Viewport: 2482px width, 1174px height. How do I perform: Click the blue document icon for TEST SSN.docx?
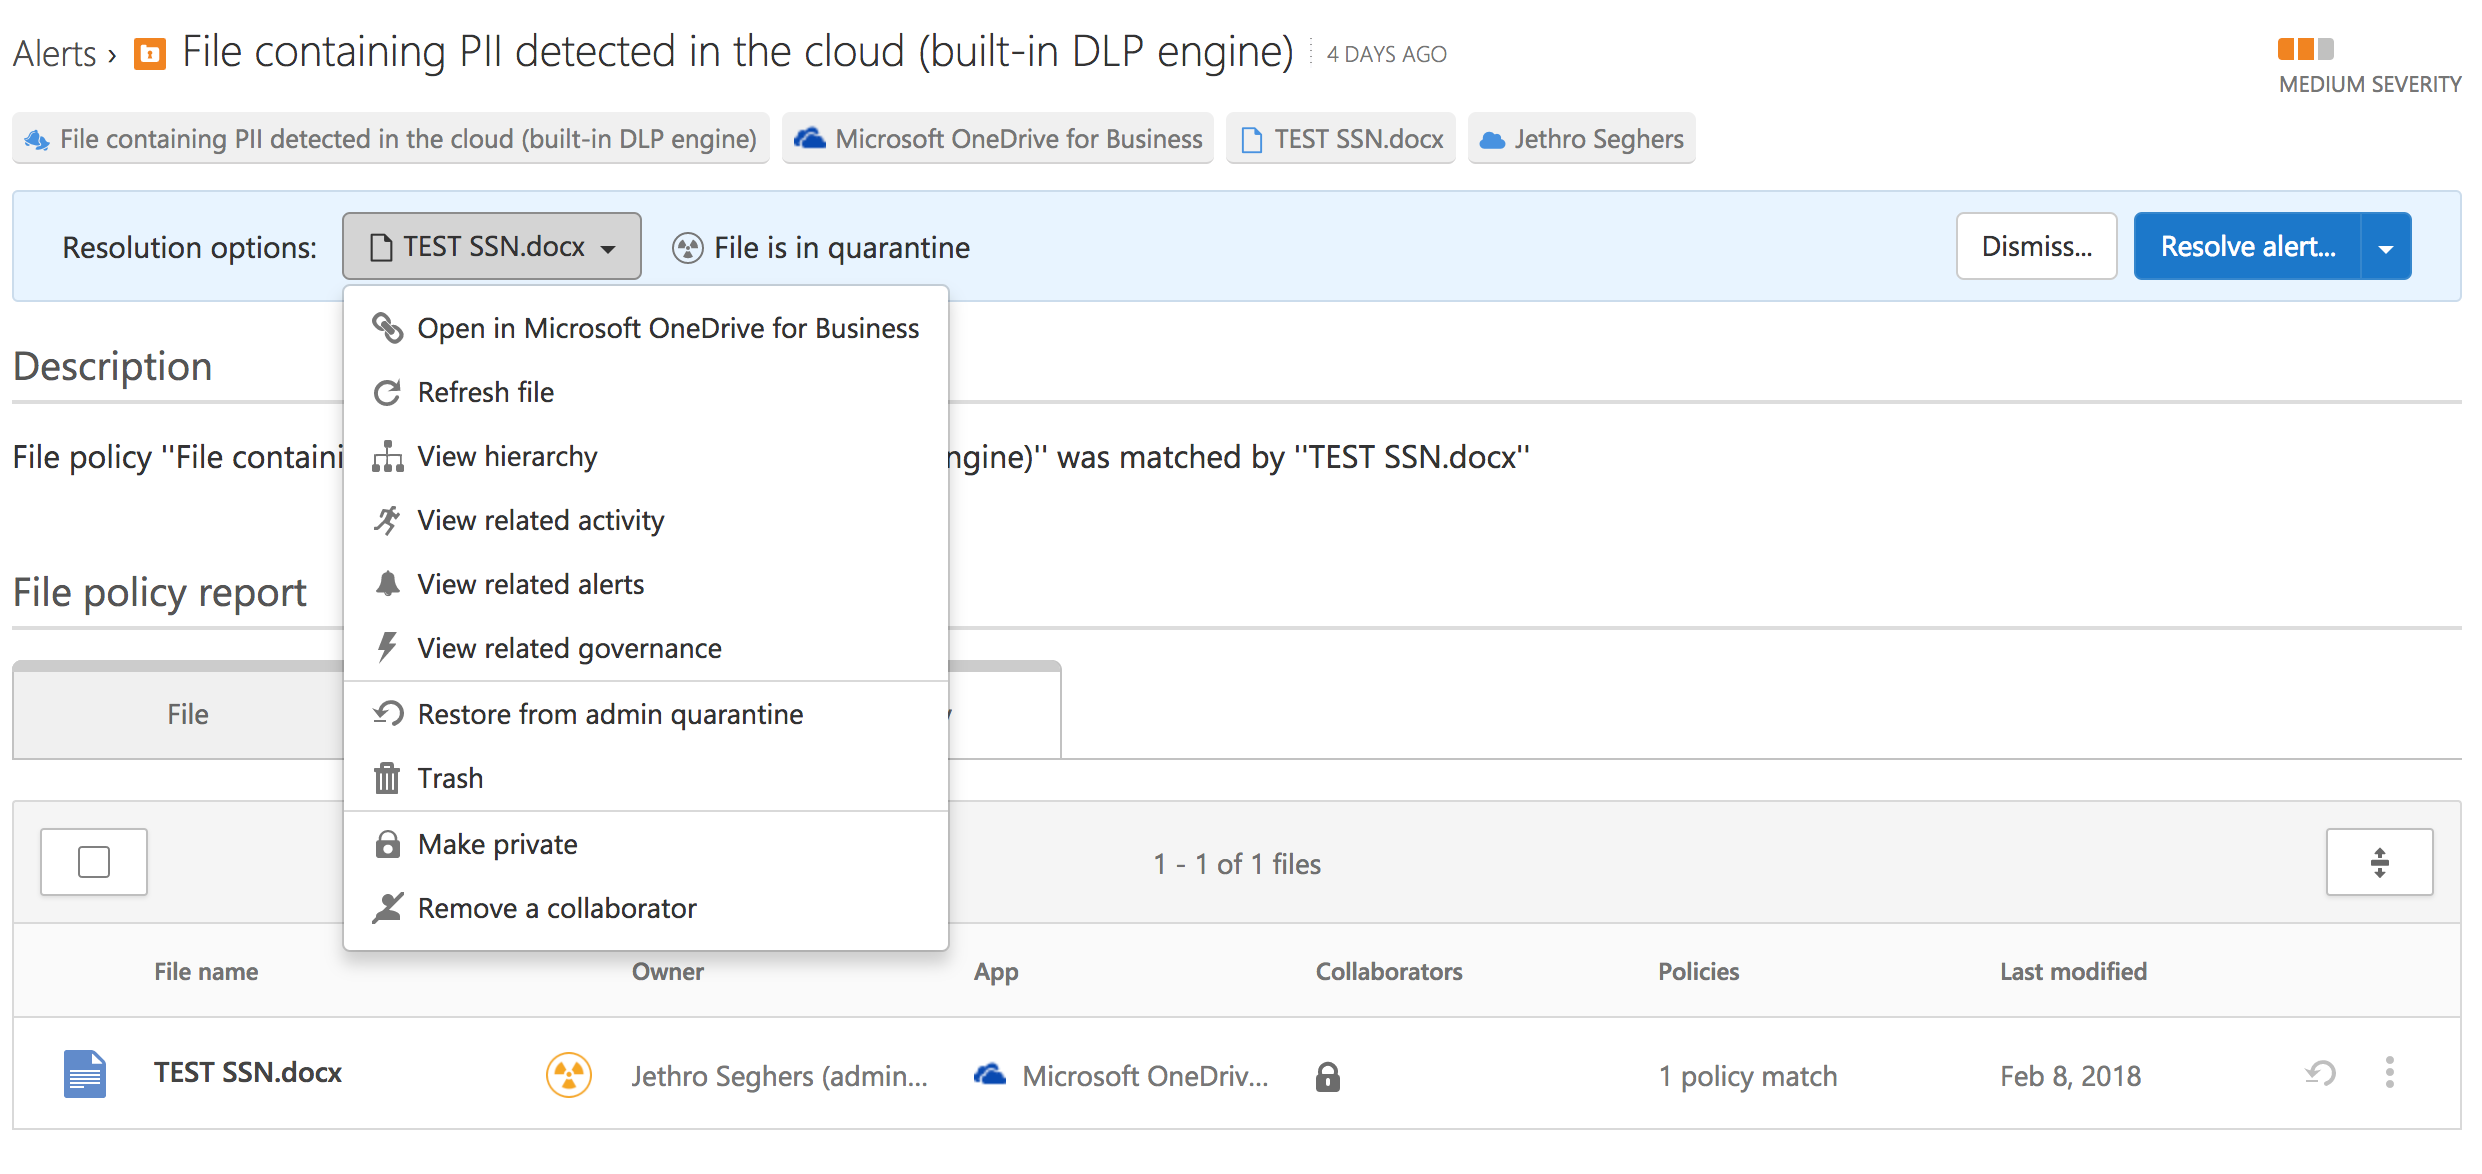tap(85, 1074)
